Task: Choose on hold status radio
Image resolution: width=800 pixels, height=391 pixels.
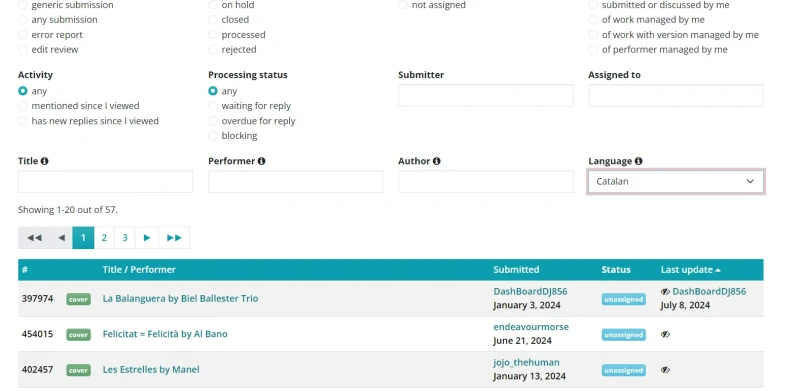Action: pos(213,5)
